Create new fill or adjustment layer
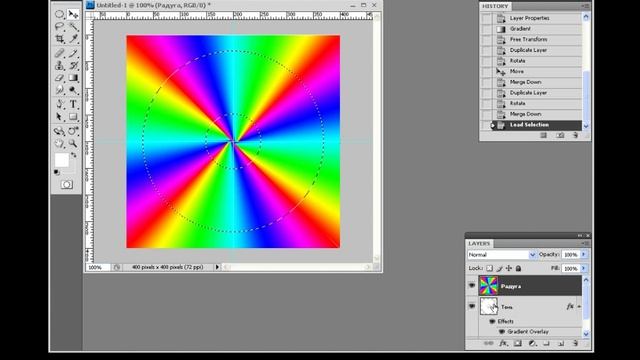The image size is (640, 360). [532, 344]
